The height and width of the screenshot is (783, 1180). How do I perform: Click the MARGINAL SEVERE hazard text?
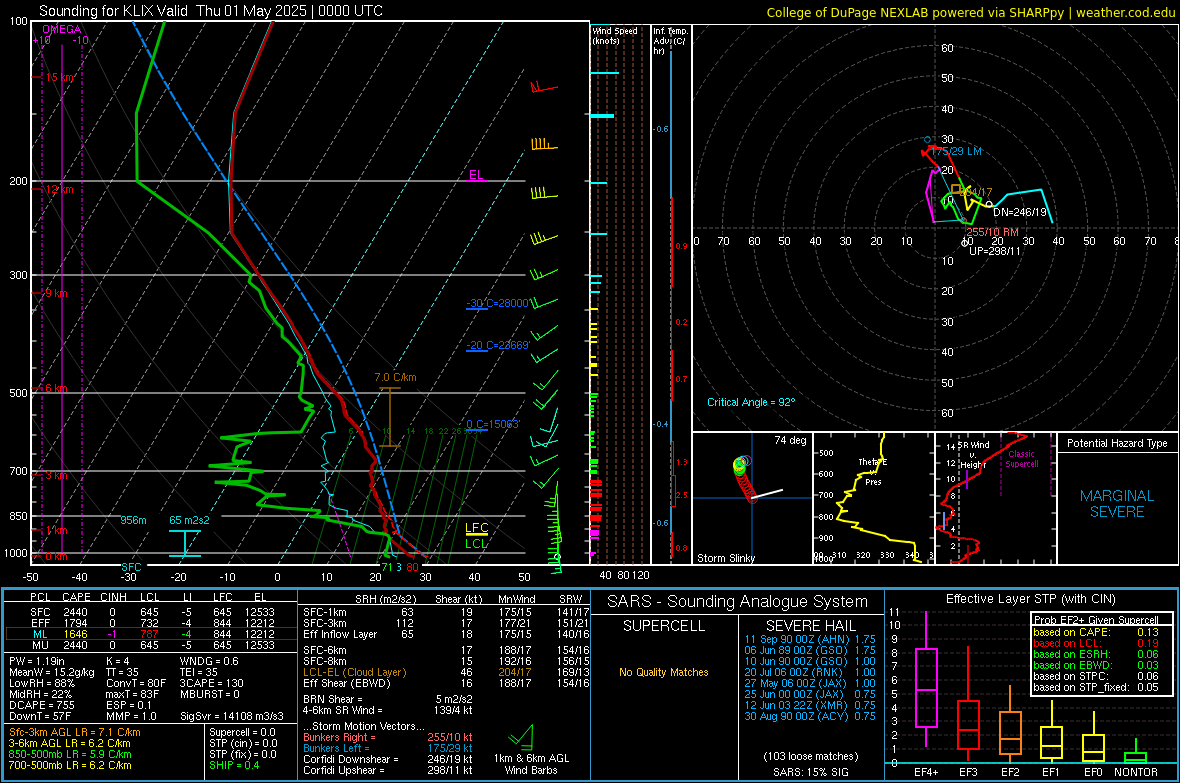coord(1117,504)
